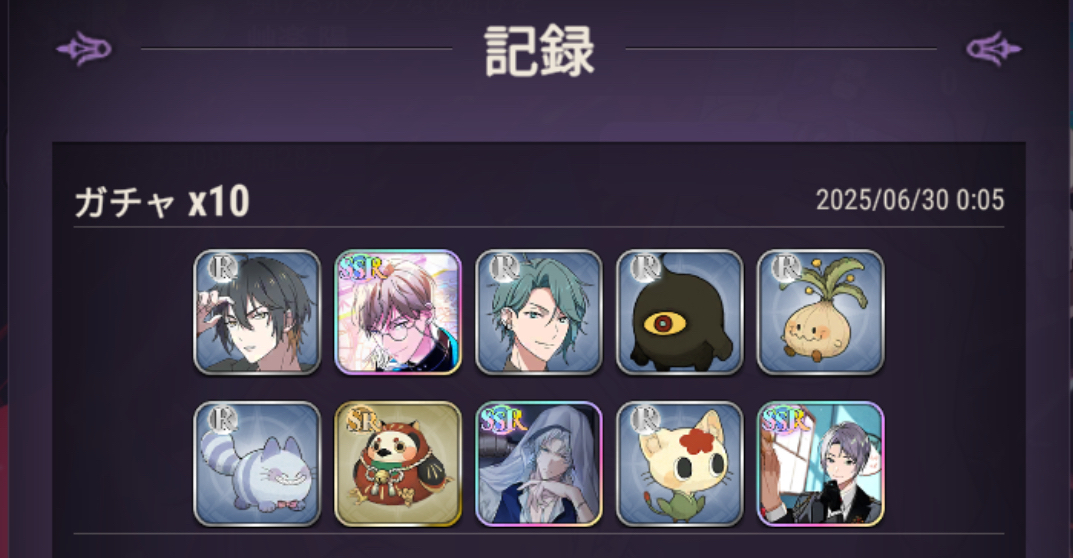Image resolution: width=1073 pixels, height=558 pixels.
Task: Tap the SSR badge on hooded character
Action: (x=502, y=420)
